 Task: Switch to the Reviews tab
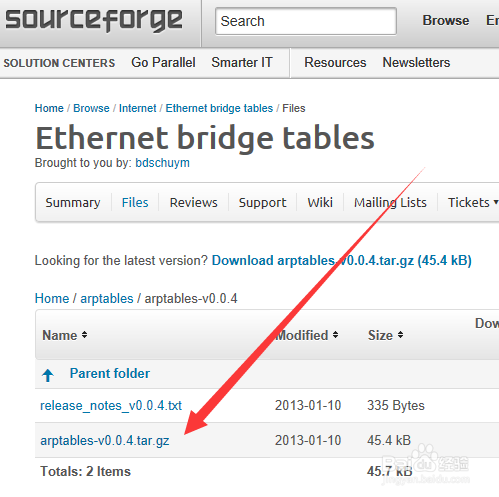click(x=194, y=202)
